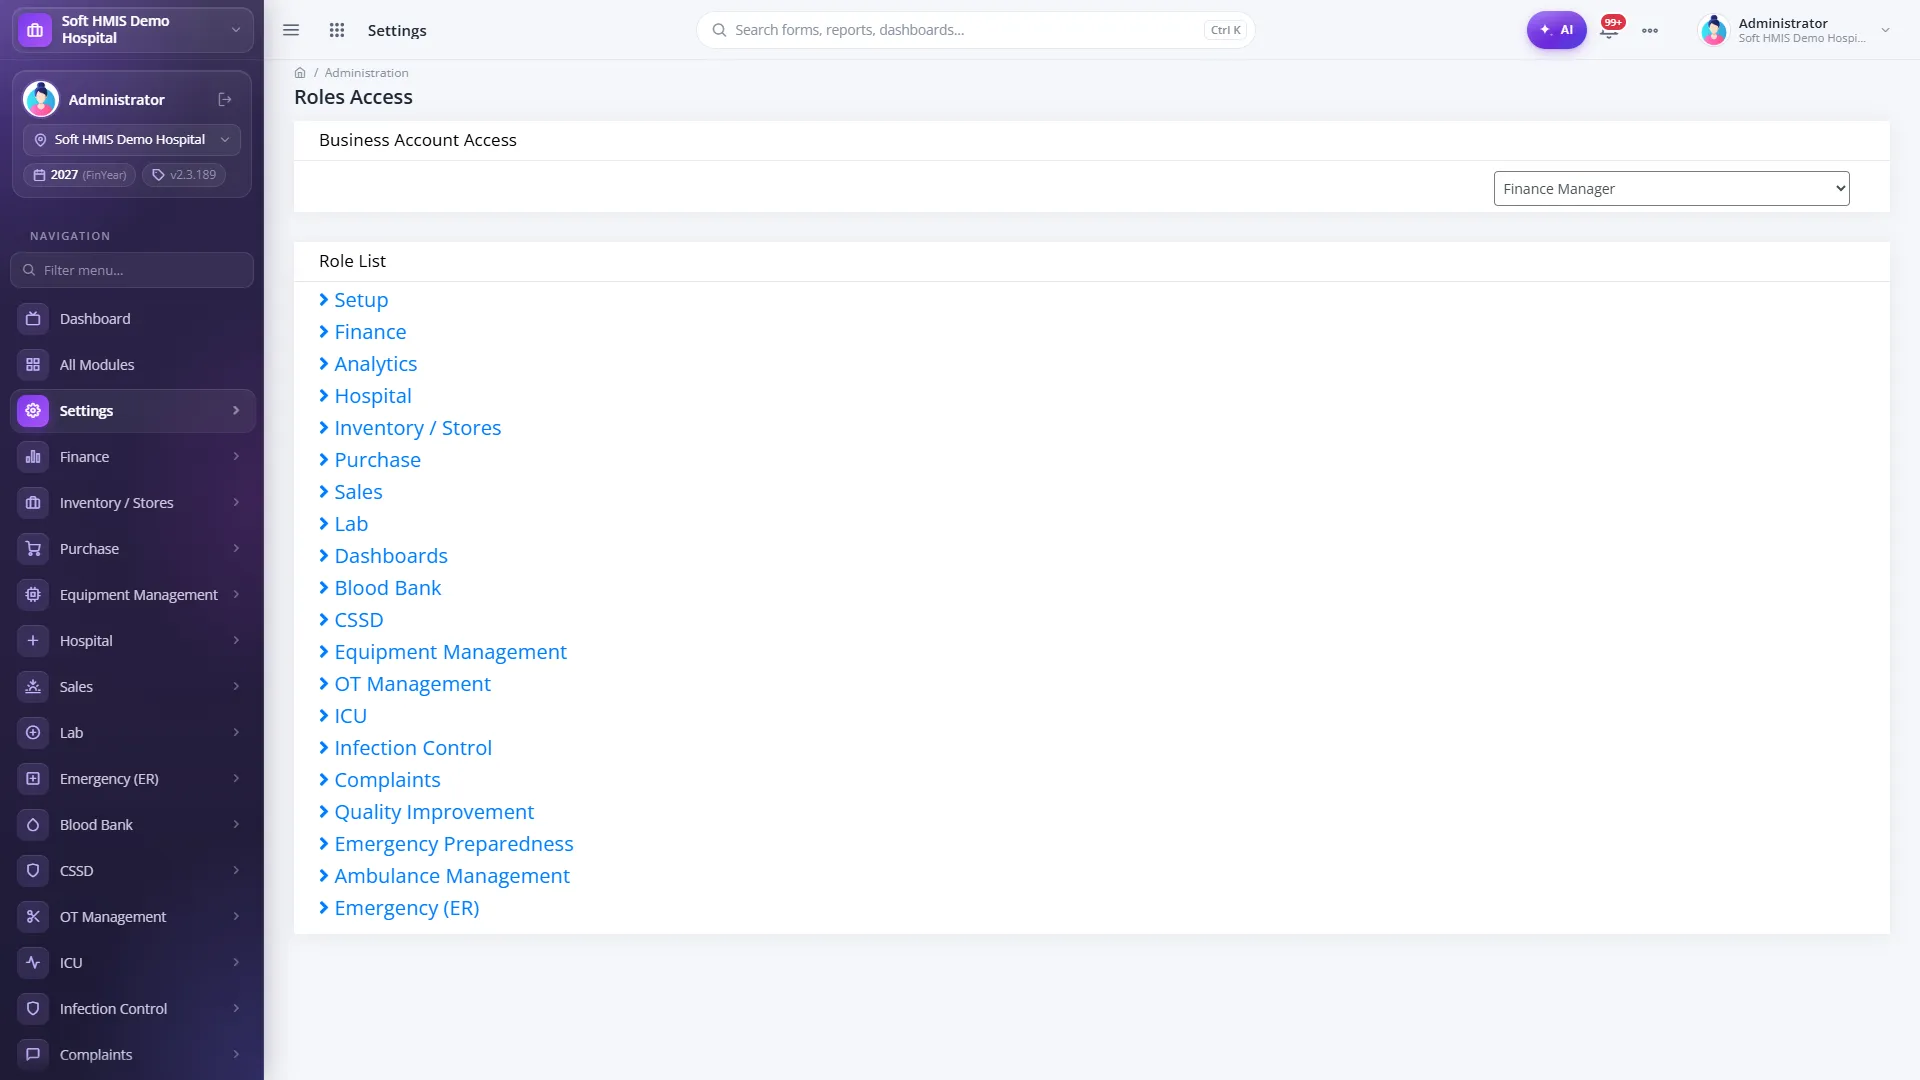This screenshot has width=1920, height=1080.
Task: Click the hamburger menu toggle icon
Action: pos(291,30)
